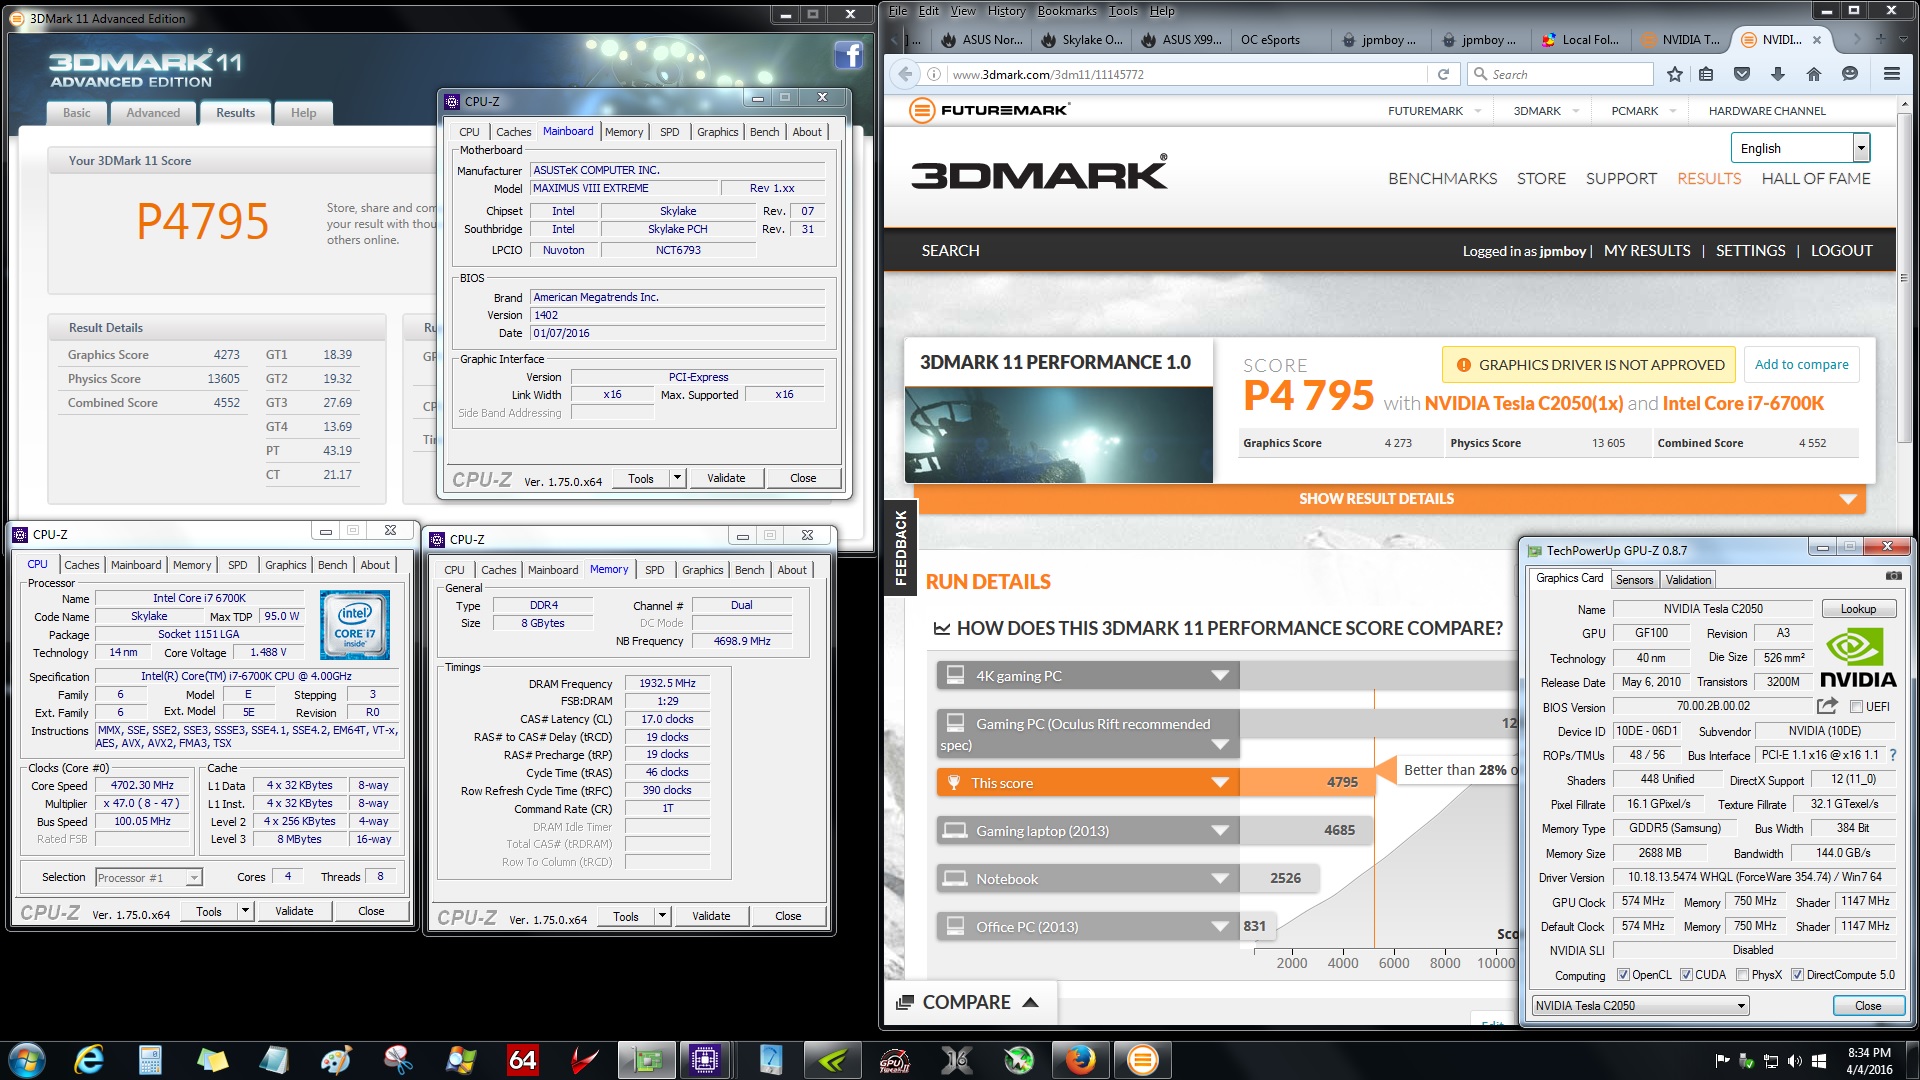The image size is (1920, 1080).
Task: Click the vertical FEEDBACK side tab
Action: 900,547
